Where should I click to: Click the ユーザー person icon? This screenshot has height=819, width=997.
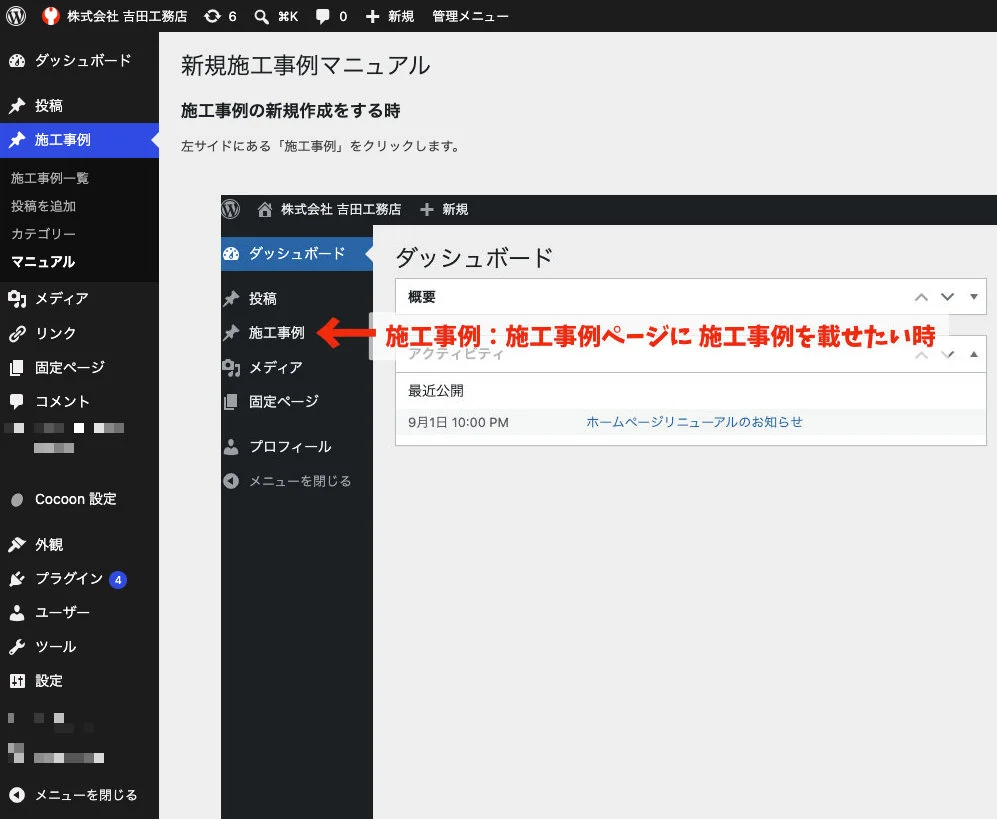point(17,613)
